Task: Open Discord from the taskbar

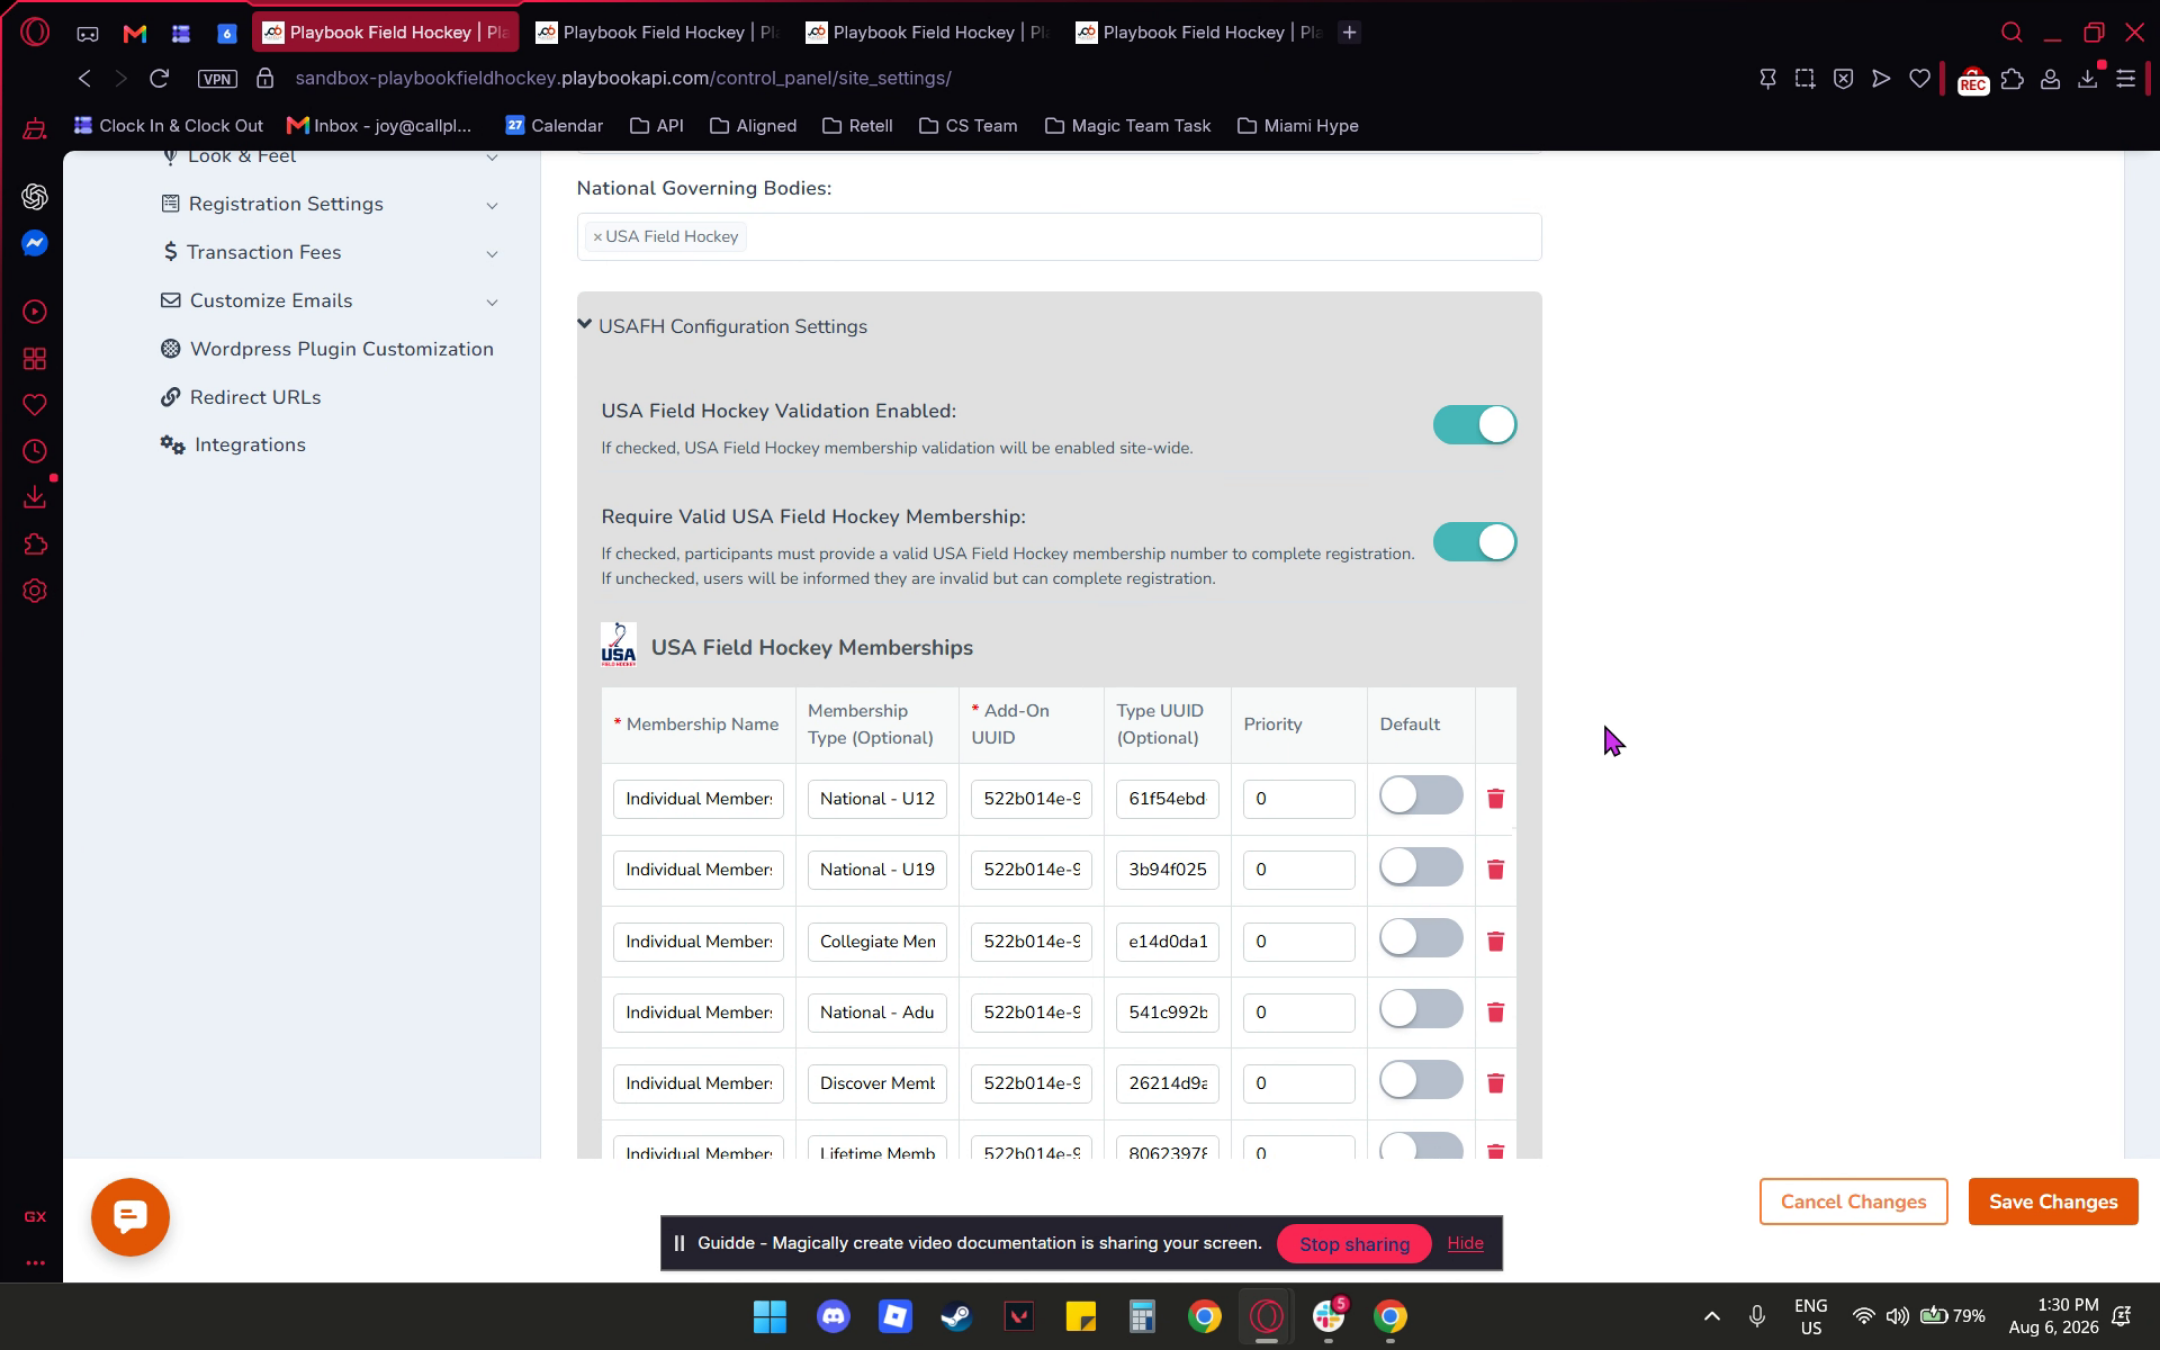Action: pos(833,1316)
